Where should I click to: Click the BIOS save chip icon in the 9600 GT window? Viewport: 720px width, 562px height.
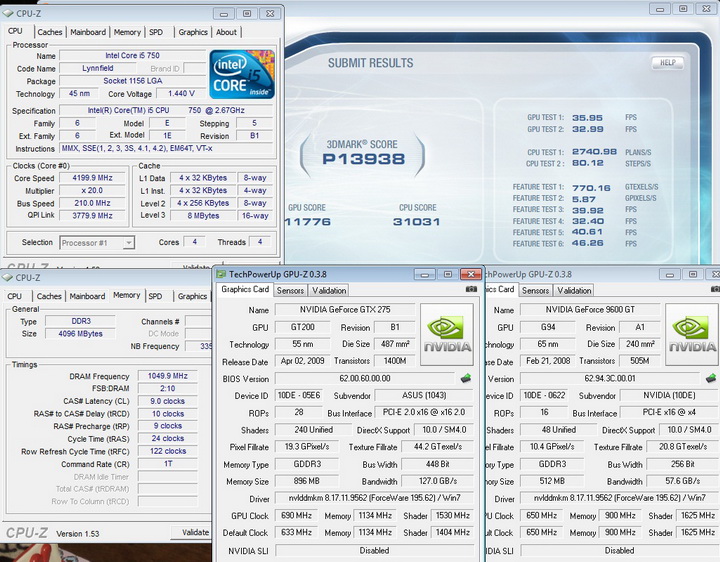click(711, 378)
